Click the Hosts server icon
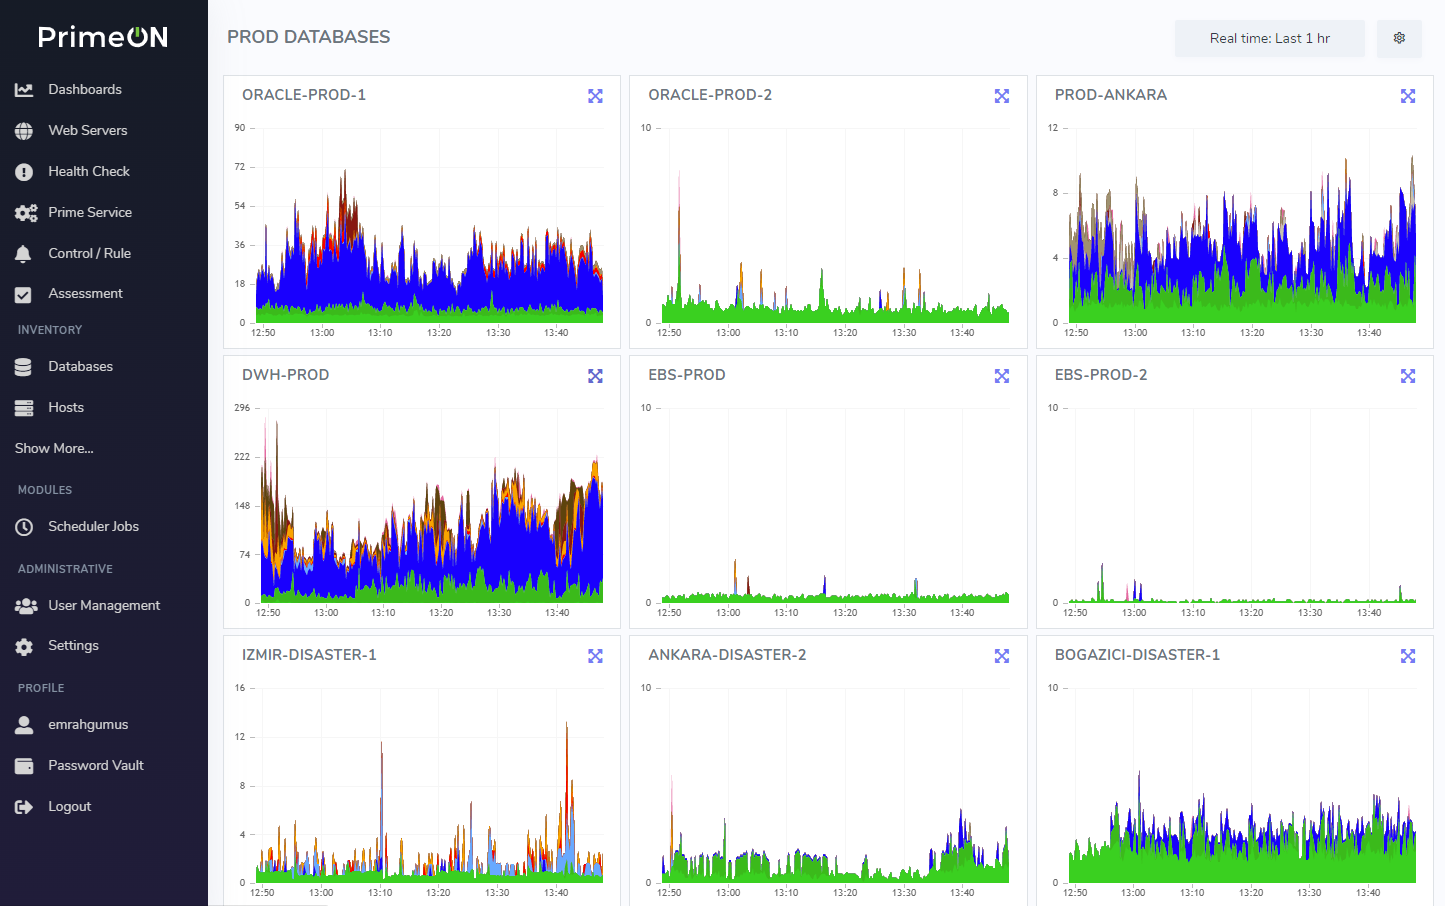This screenshot has height=906, width=1445. click(x=24, y=408)
